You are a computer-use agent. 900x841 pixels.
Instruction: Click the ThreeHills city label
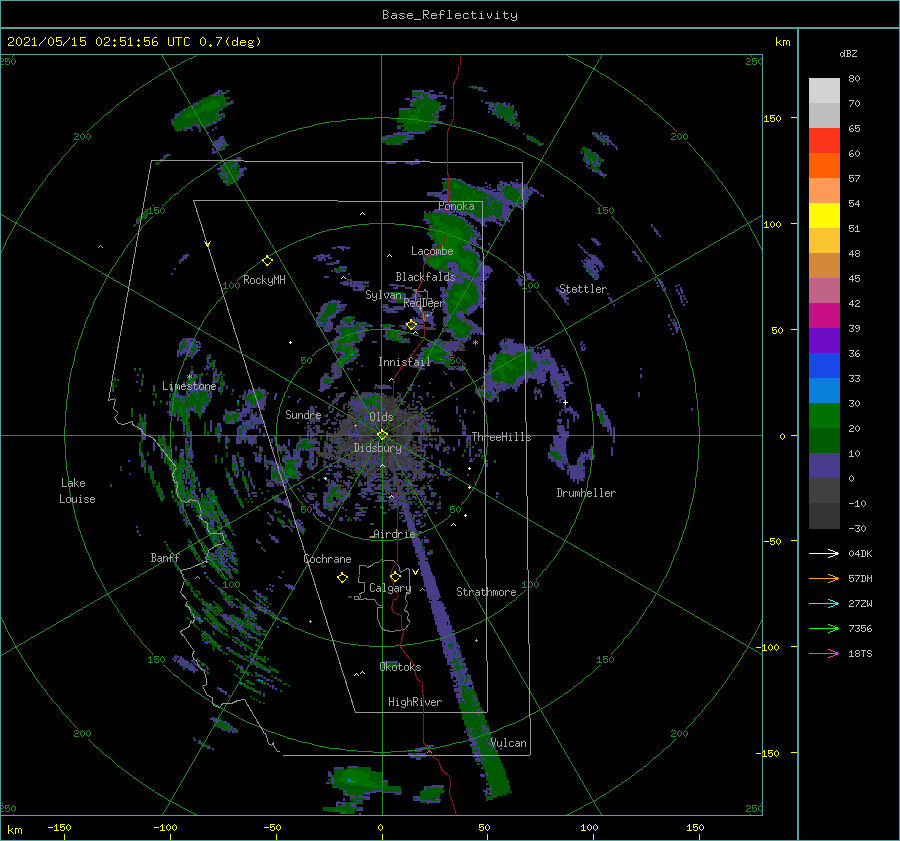coord(501,437)
